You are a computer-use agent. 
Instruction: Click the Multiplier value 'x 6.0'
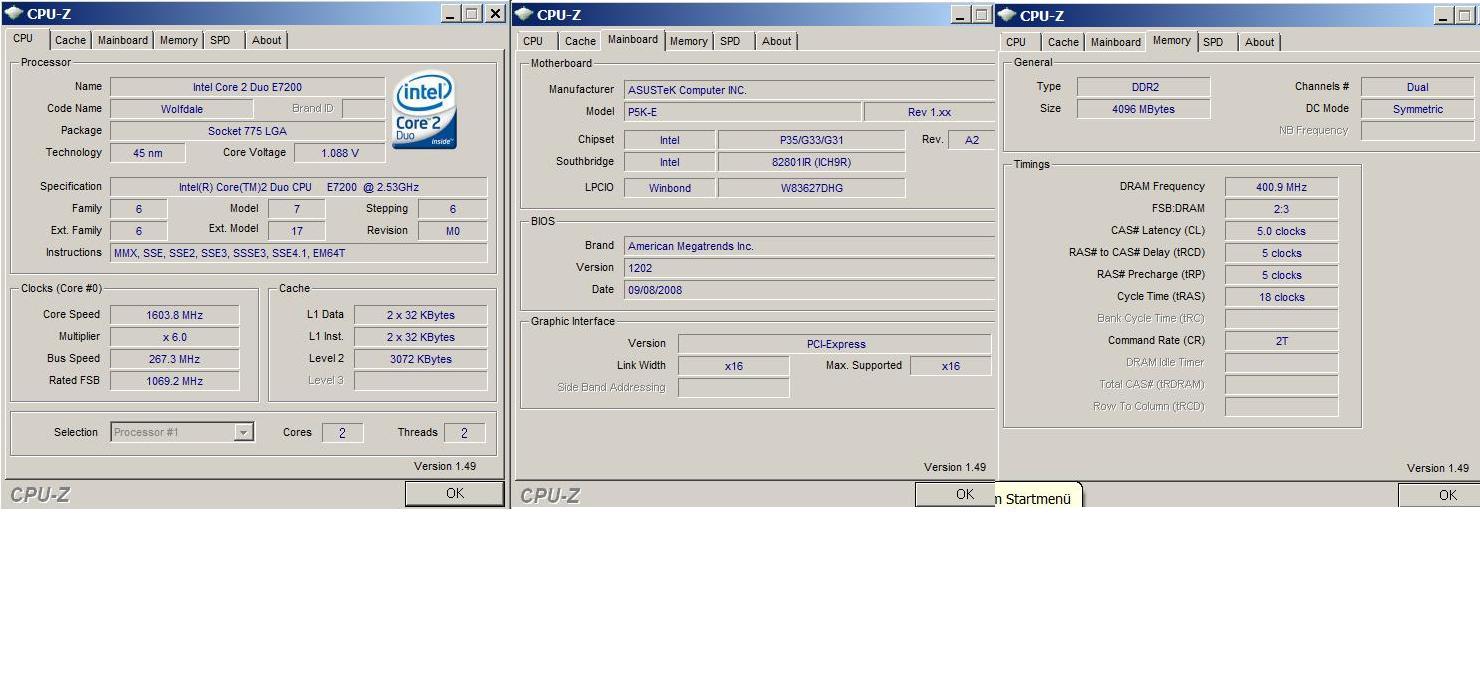[x=174, y=337]
